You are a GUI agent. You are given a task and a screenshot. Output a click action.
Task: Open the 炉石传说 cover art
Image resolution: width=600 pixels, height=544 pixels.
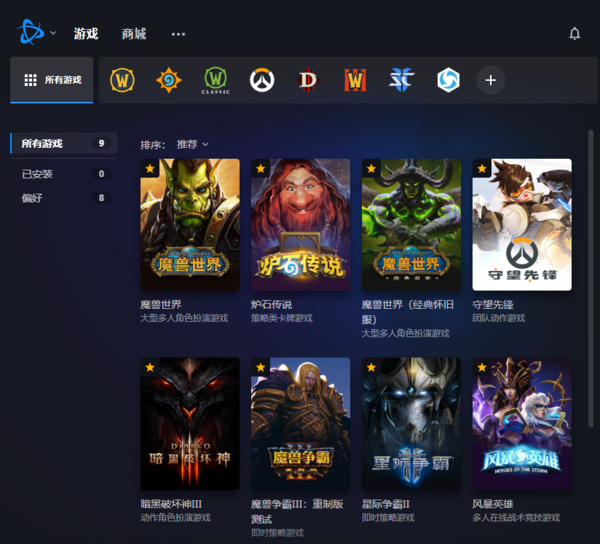tap(301, 225)
